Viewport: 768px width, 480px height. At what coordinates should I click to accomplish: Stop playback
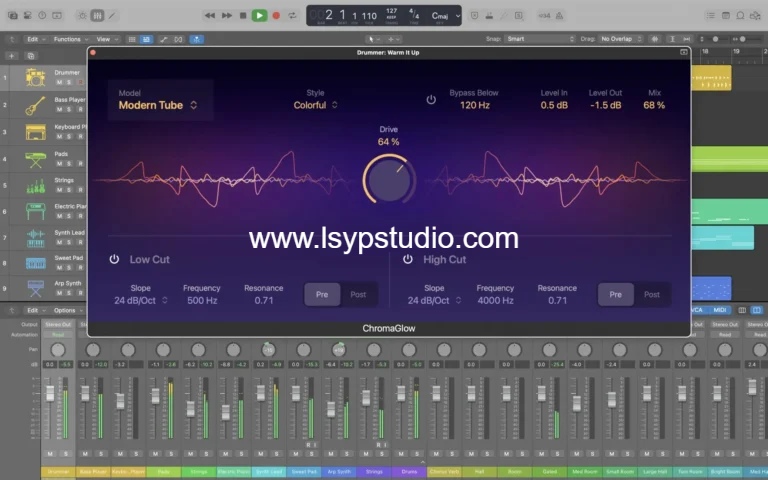(243, 16)
